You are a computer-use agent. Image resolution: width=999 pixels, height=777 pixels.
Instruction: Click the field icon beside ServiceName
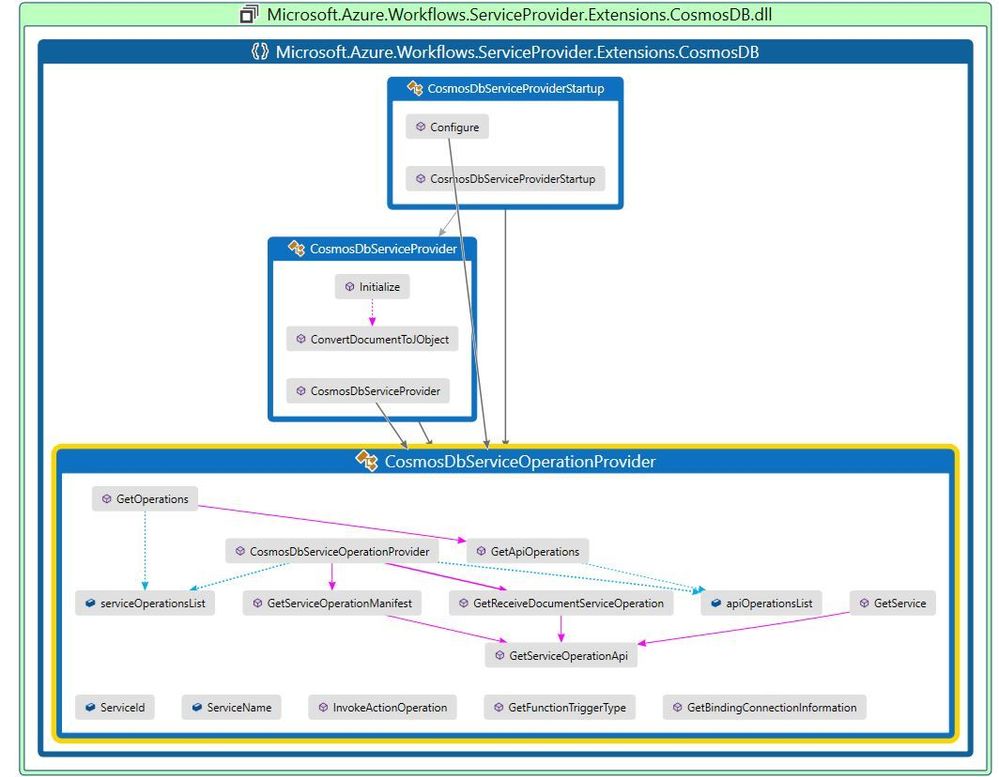(x=197, y=707)
